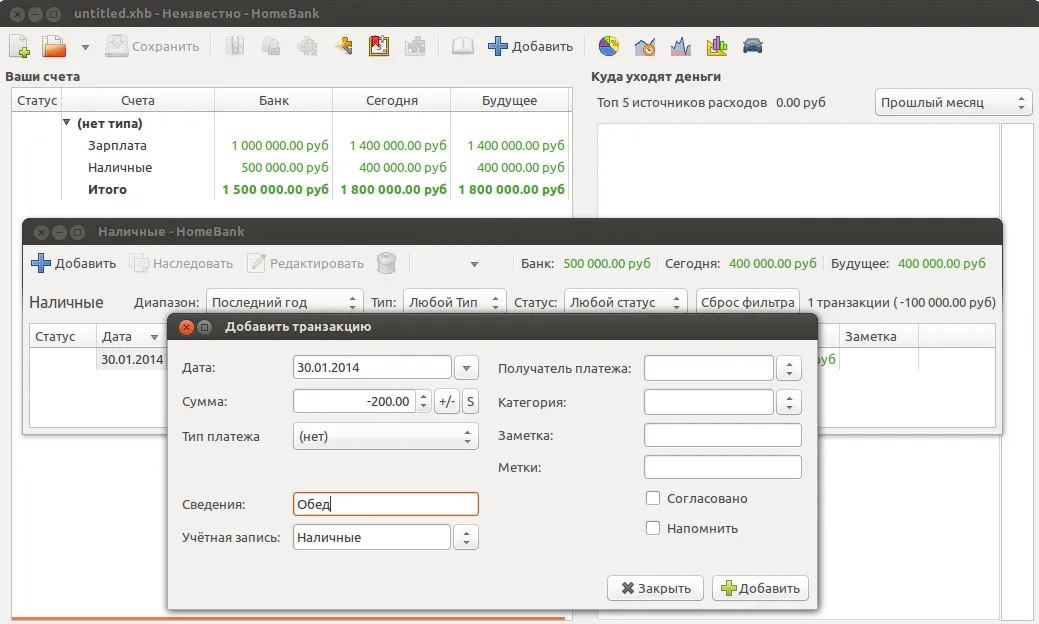Screen dimensions: 1039x624
Task: Open the budget icon in the main toolbar
Action: point(415,46)
